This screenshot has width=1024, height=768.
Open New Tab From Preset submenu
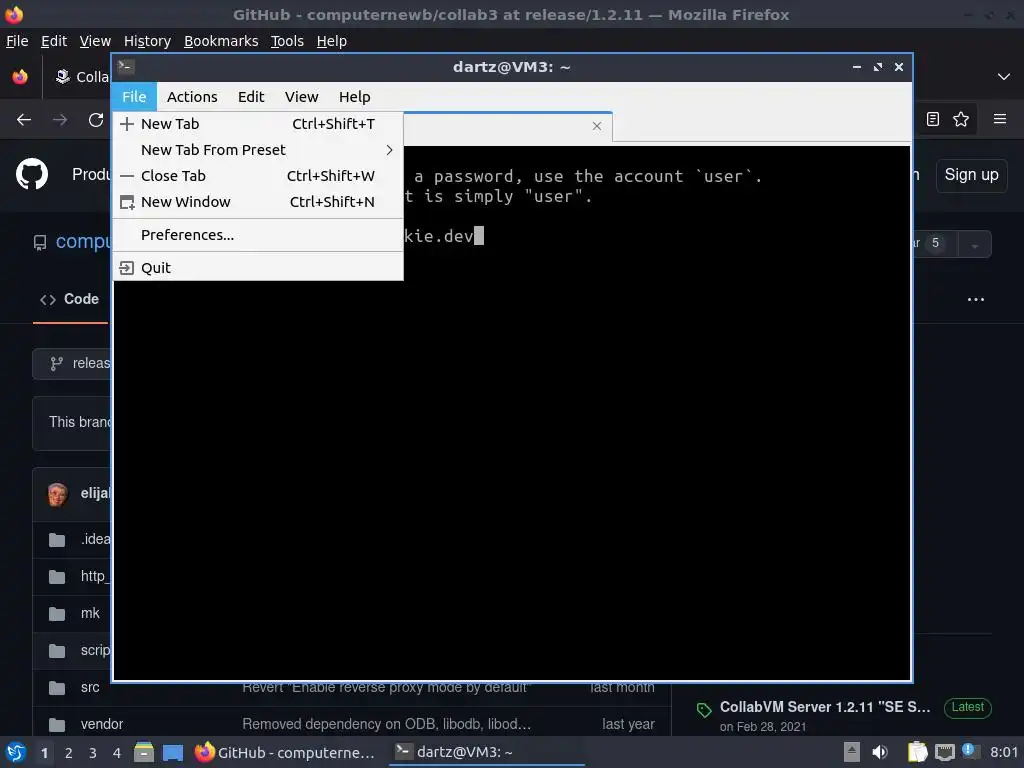(258, 150)
